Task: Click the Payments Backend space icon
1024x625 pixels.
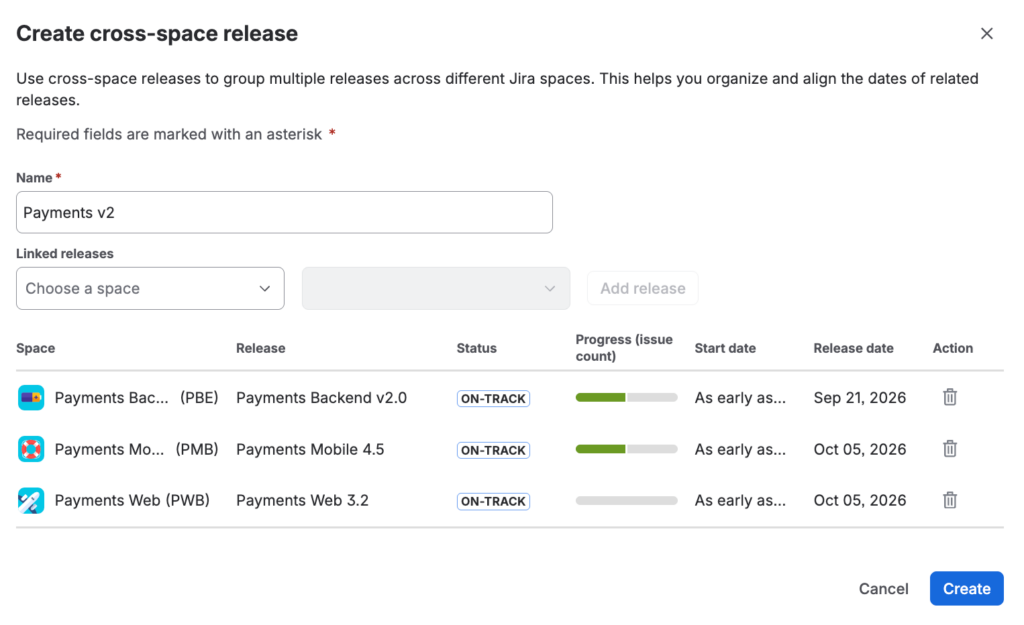Action: click(31, 397)
